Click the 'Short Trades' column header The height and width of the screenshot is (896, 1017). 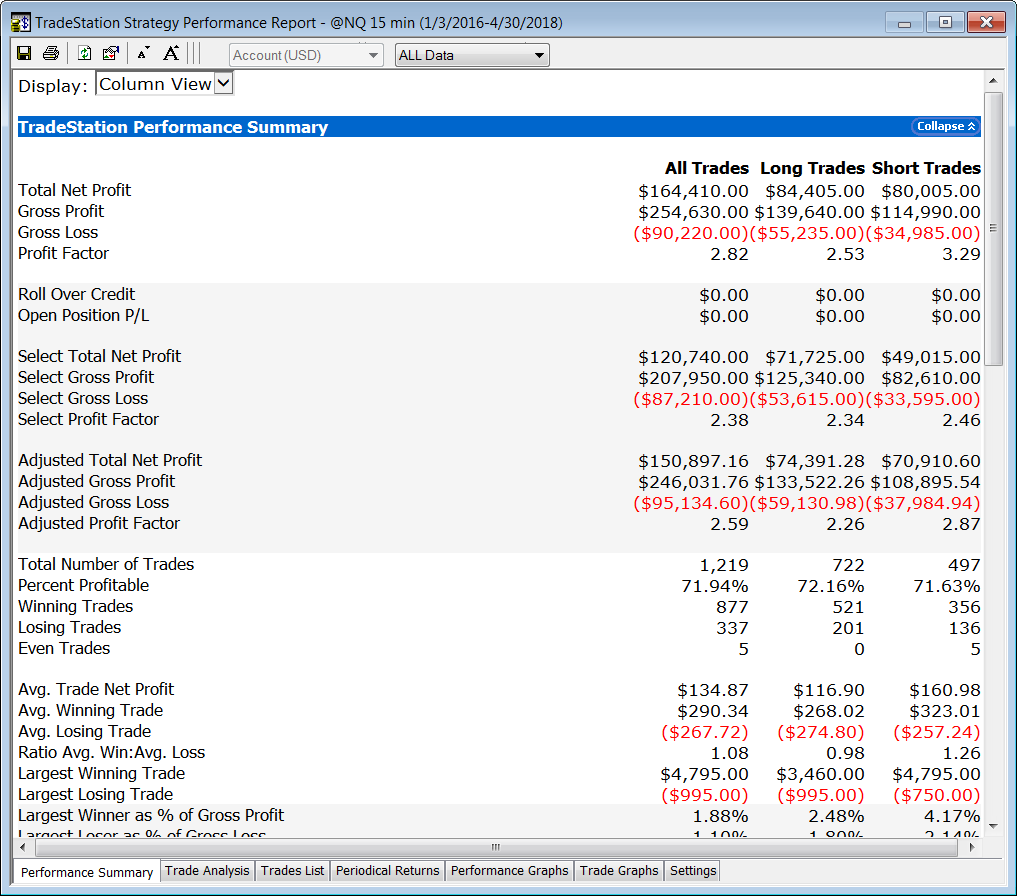(926, 169)
